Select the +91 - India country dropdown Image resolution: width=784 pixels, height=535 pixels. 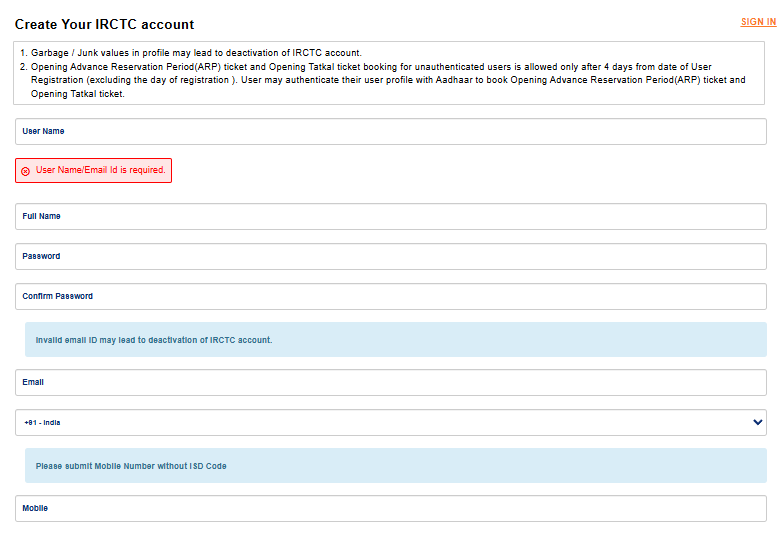click(x=390, y=422)
